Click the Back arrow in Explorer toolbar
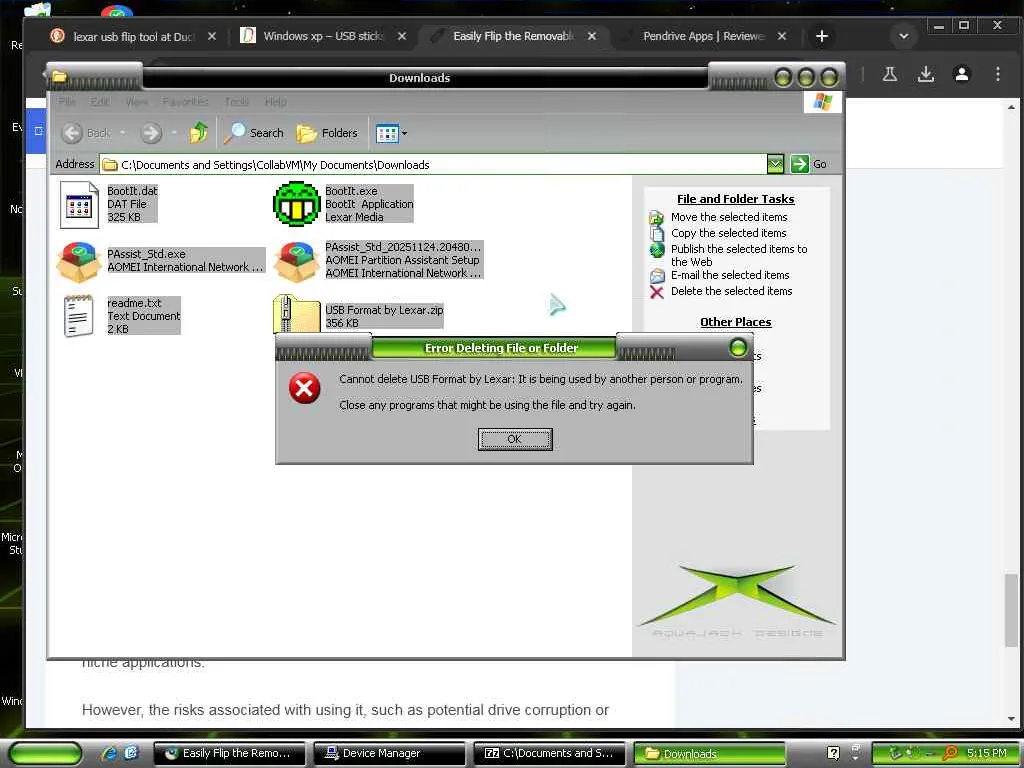 coord(72,133)
